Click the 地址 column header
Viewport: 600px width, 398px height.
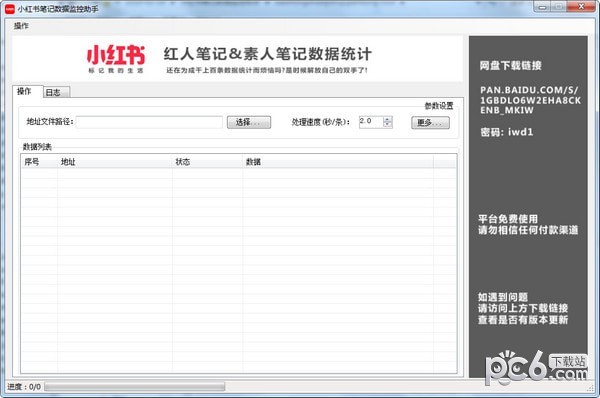click(115, 162)
